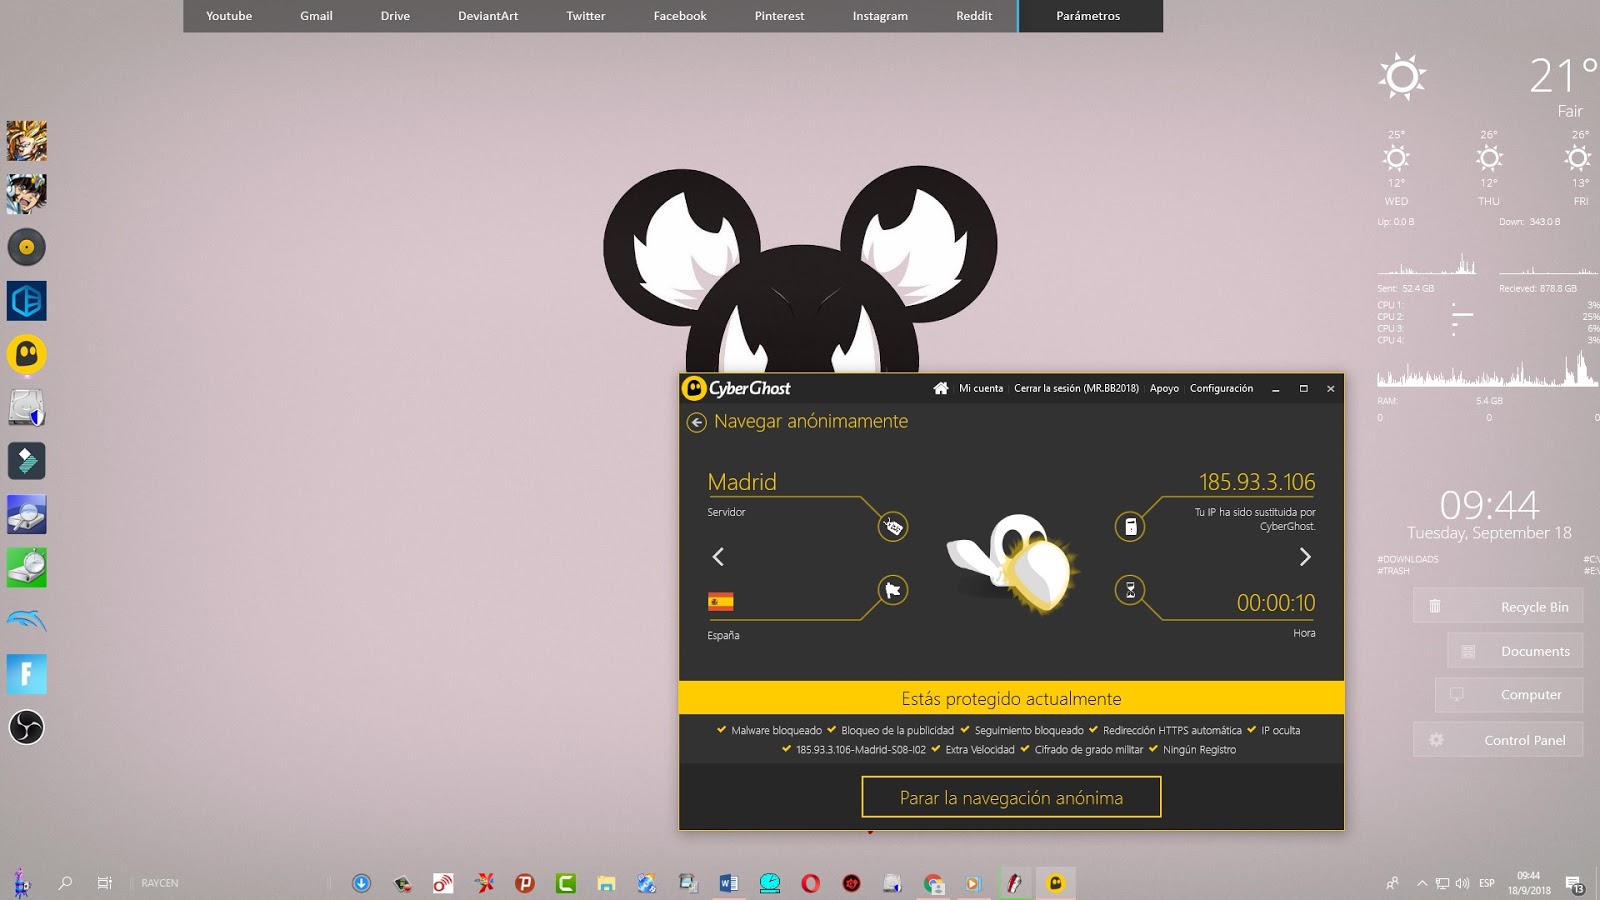1600x900 pixels.
Task: Open the CyberGhost home icon
Action: tap(941, 388)
